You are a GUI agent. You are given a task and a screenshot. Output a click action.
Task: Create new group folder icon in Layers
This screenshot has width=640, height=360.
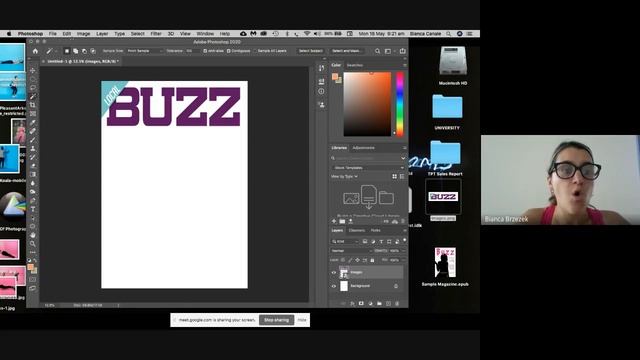click(x=379, y=304)
